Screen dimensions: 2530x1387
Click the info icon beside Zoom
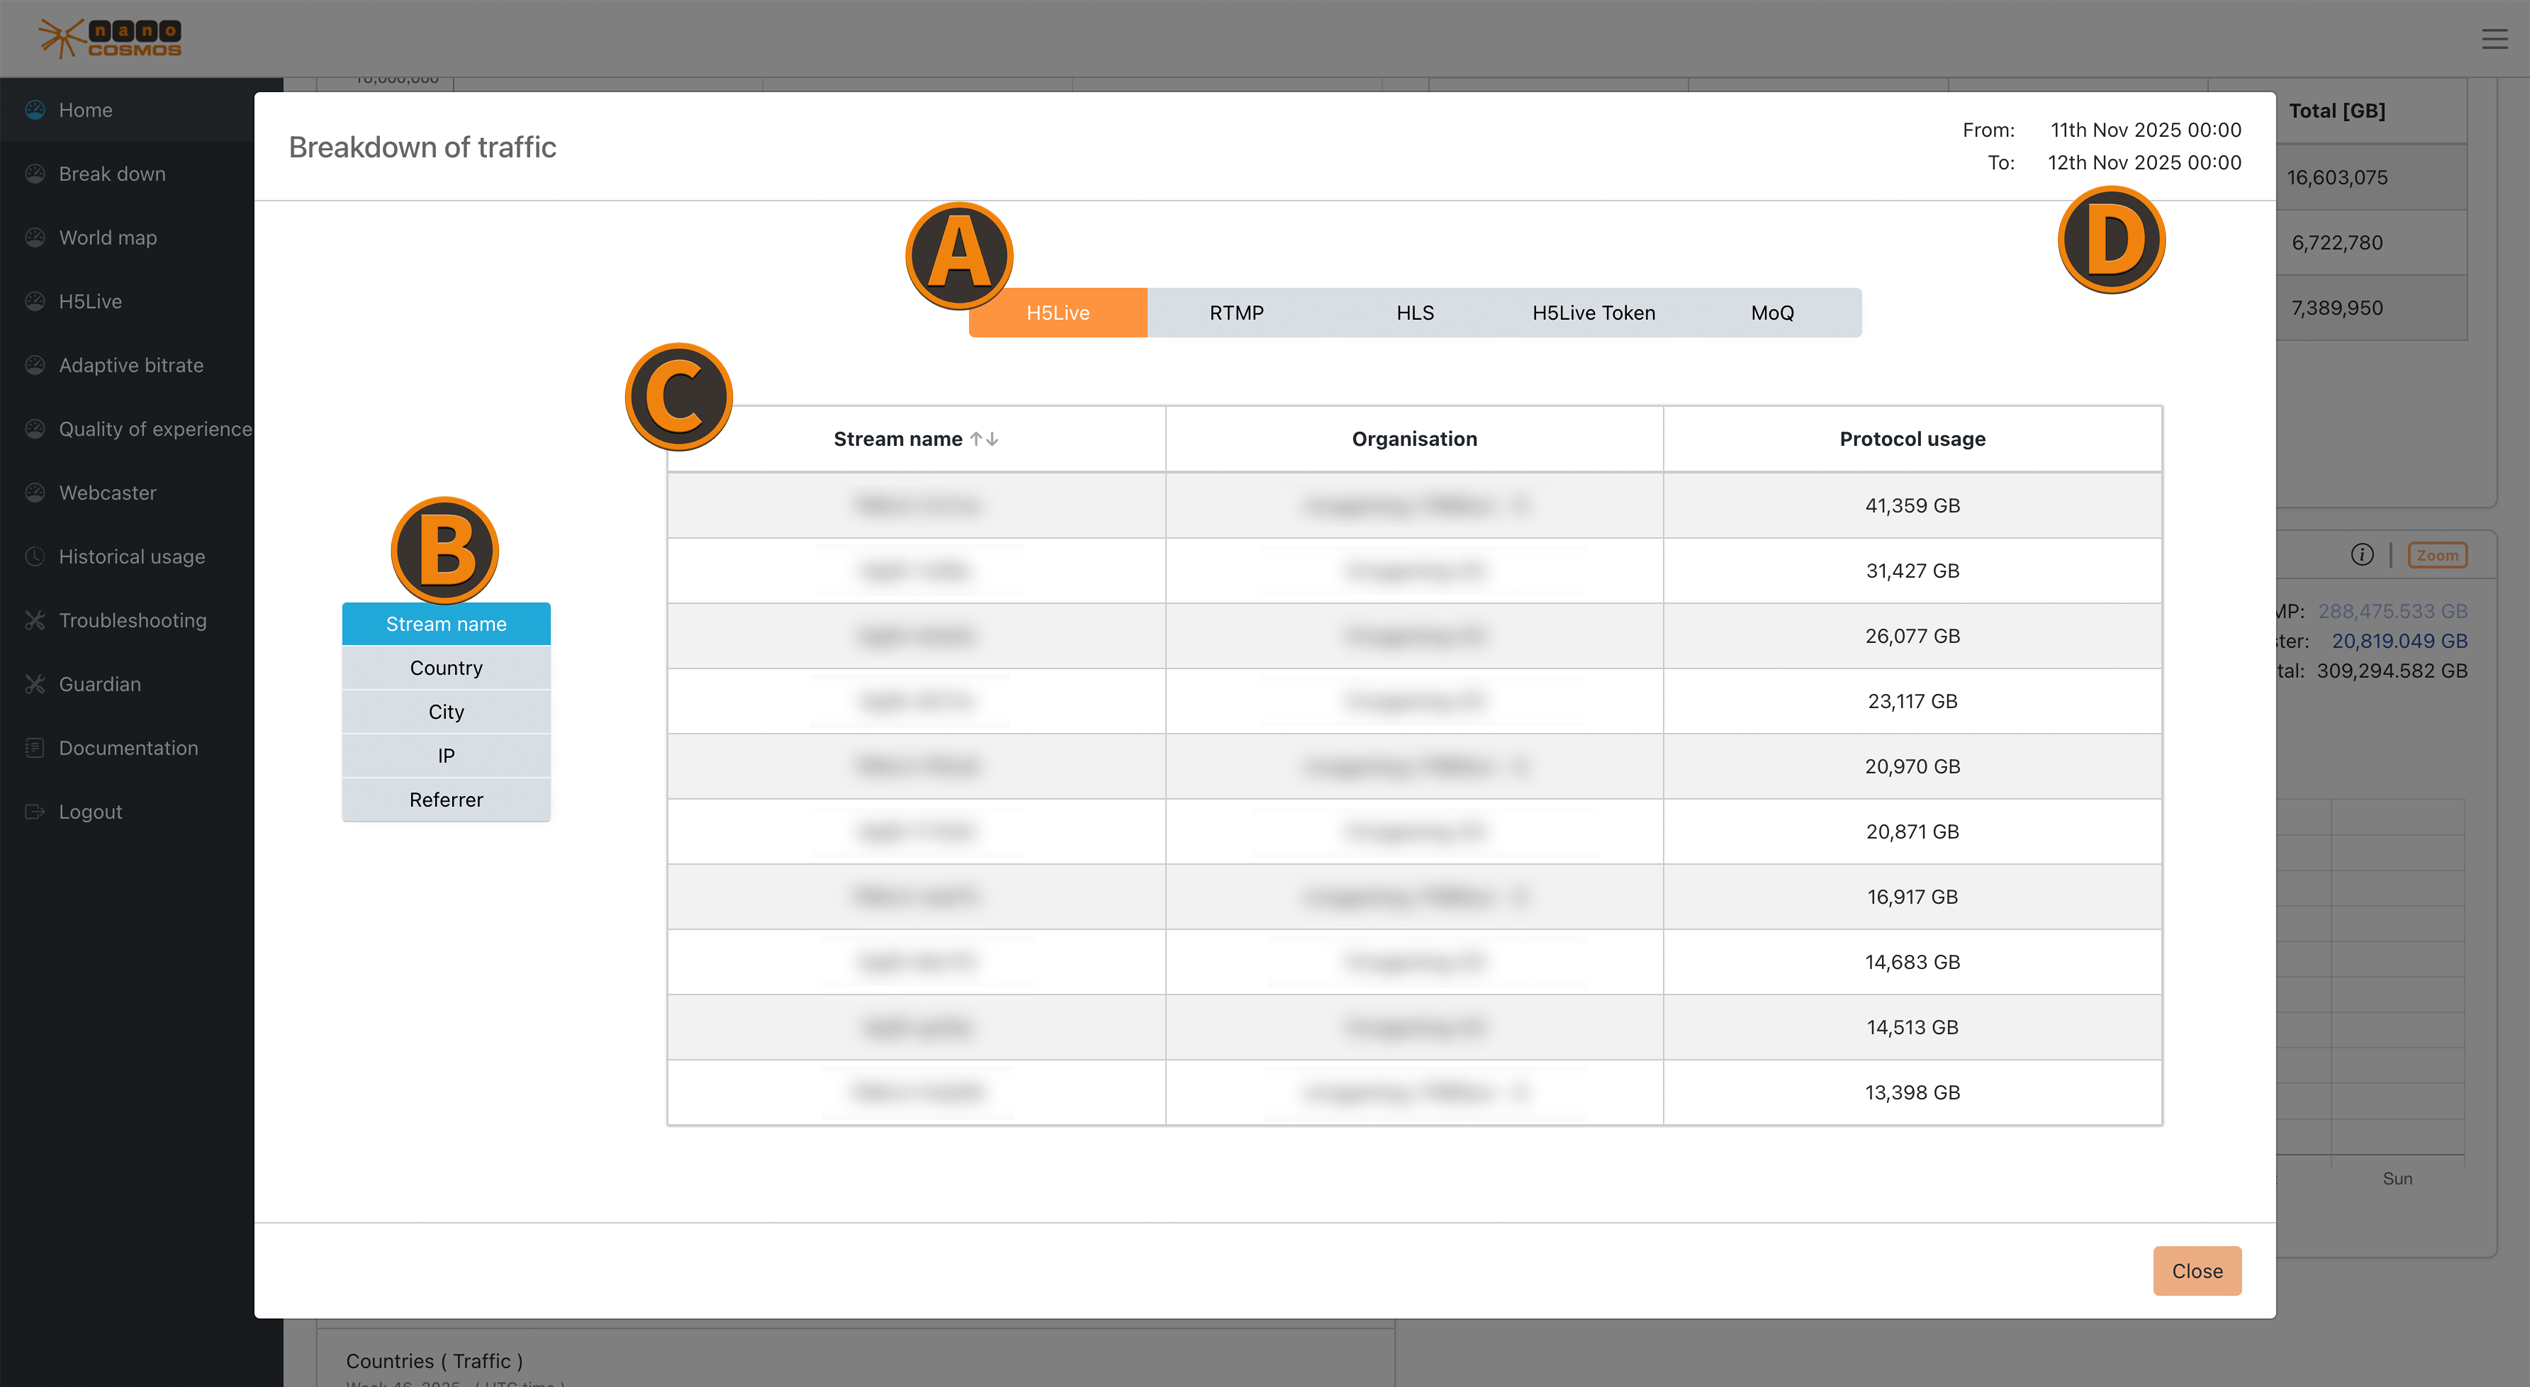coord(2362,555)
